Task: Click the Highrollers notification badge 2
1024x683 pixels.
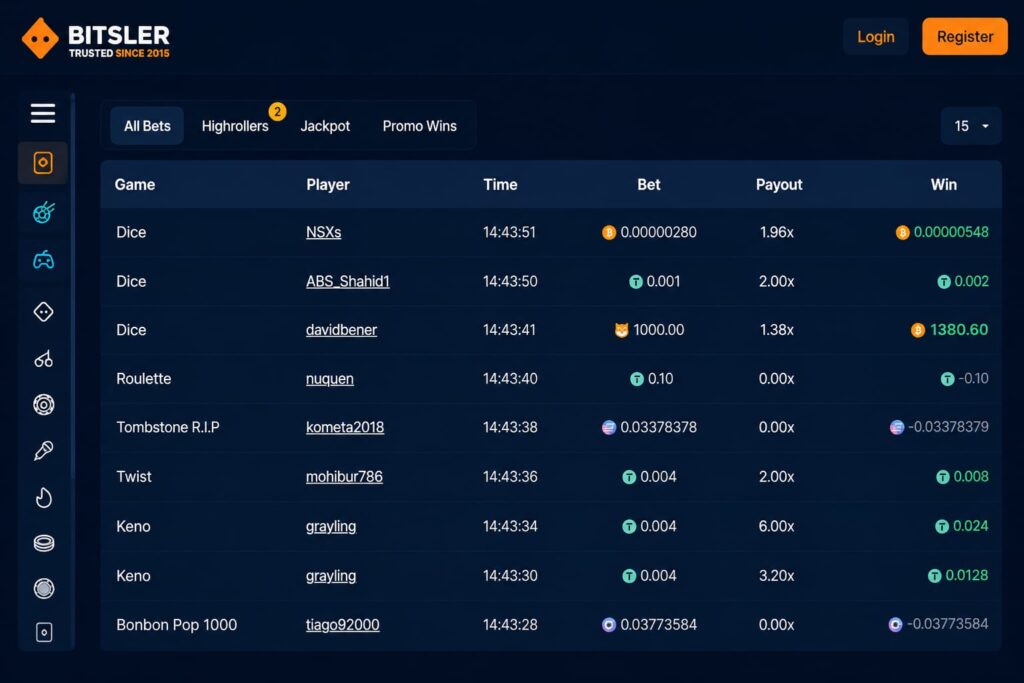Action: pos(277,112)
